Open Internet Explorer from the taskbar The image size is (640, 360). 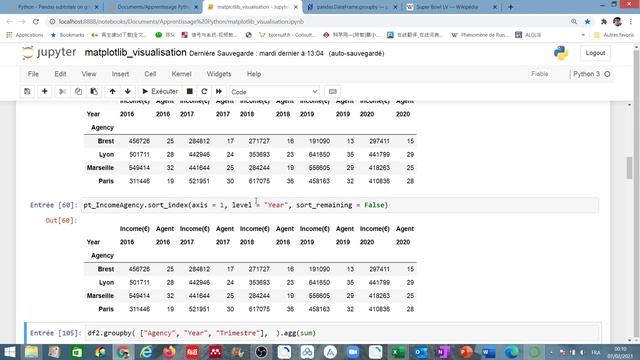(146, 351)
